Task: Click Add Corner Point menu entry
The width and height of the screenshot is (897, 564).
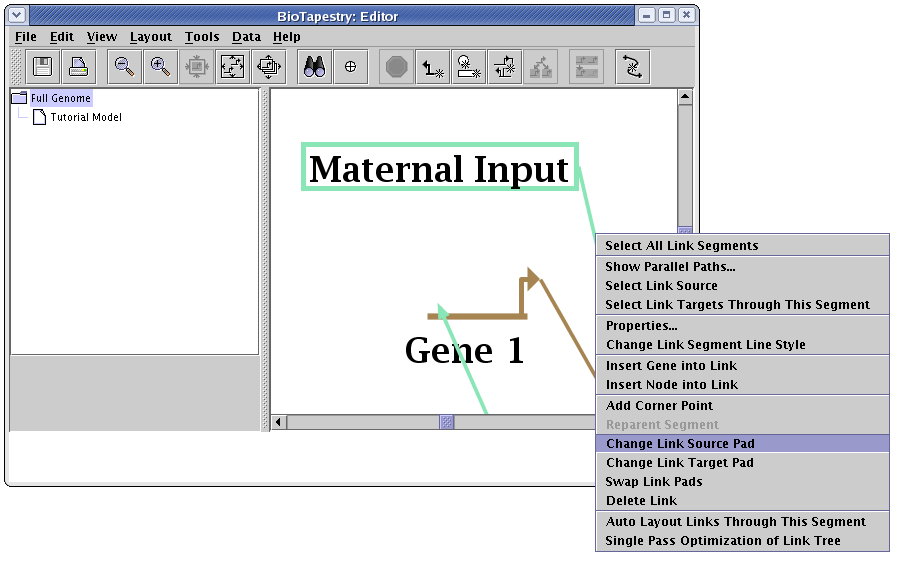Action: (659, 405)
